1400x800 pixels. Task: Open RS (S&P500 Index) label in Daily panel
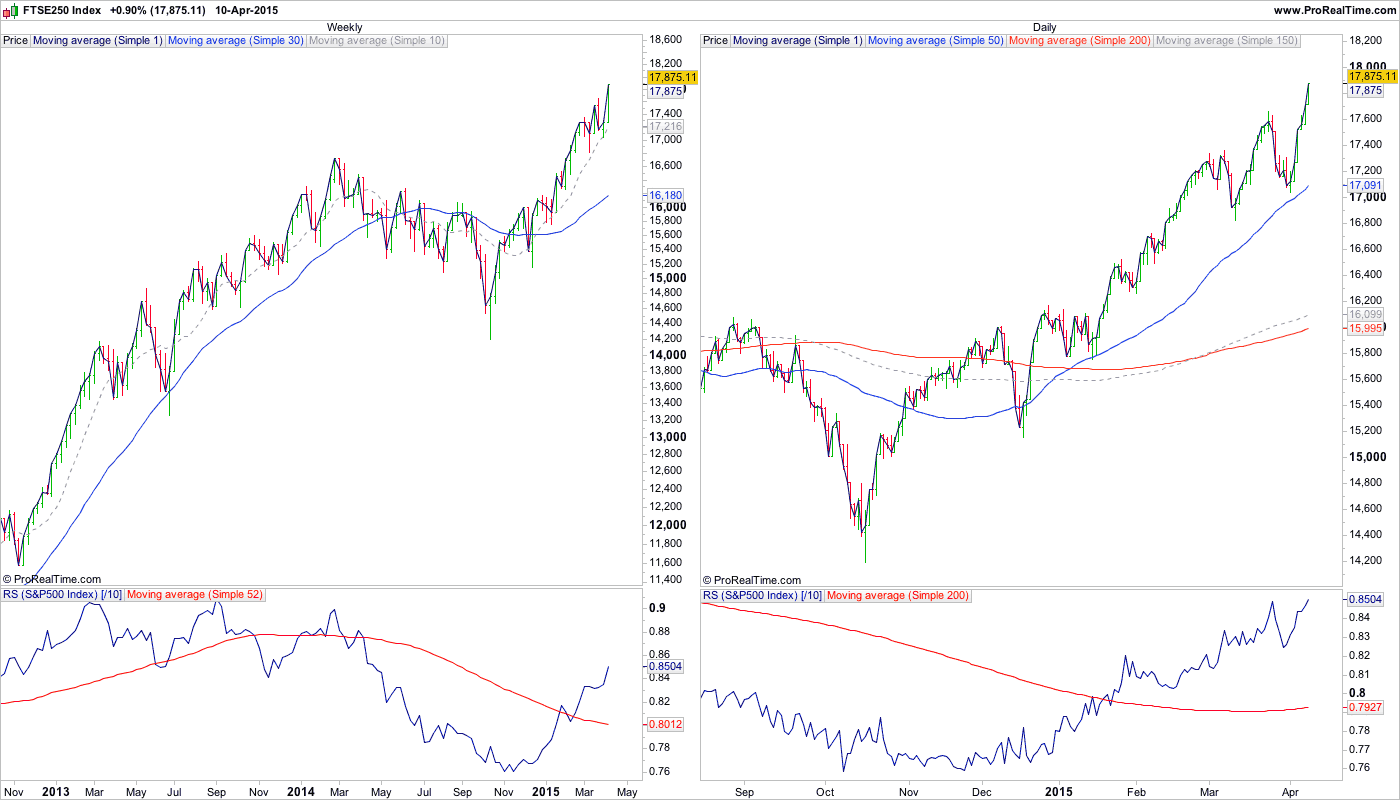point(763,595)
